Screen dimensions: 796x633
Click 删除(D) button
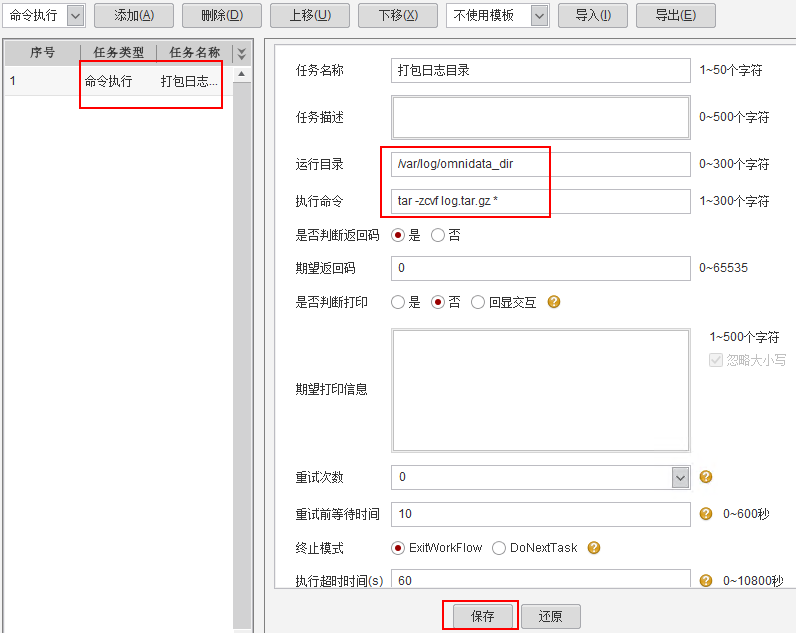[x=222, y=16]
